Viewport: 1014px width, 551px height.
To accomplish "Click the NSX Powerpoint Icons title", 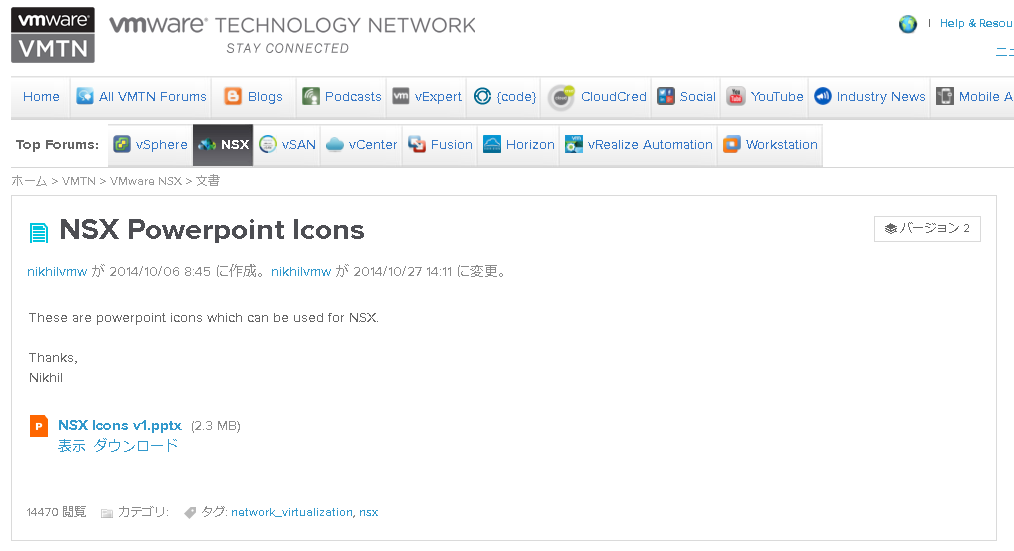I will (x=211, y=230).
